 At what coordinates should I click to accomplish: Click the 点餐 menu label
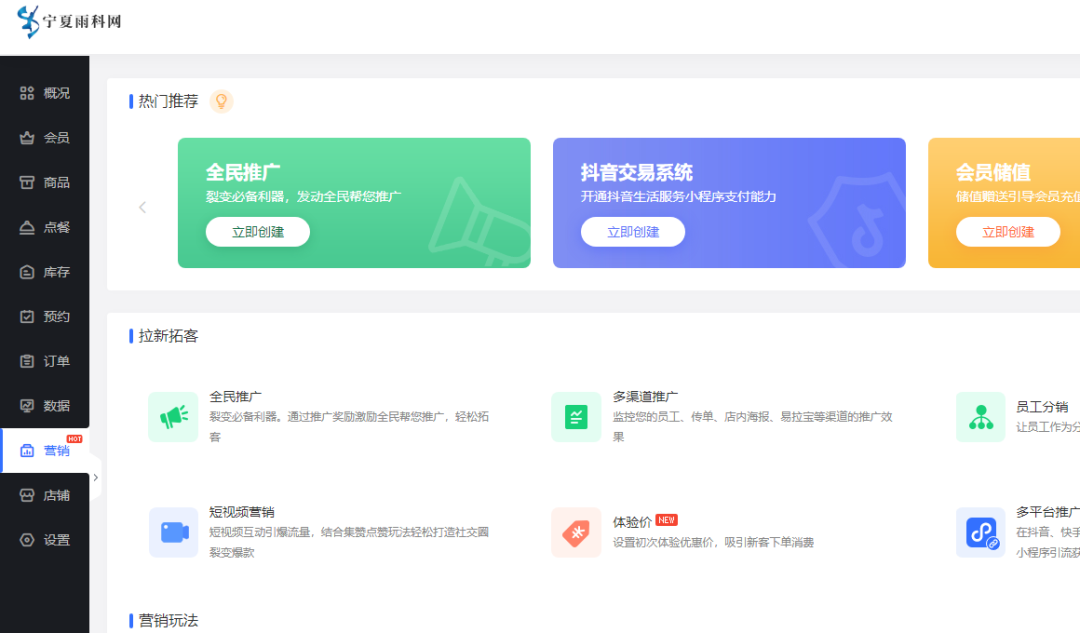point(56,227)
